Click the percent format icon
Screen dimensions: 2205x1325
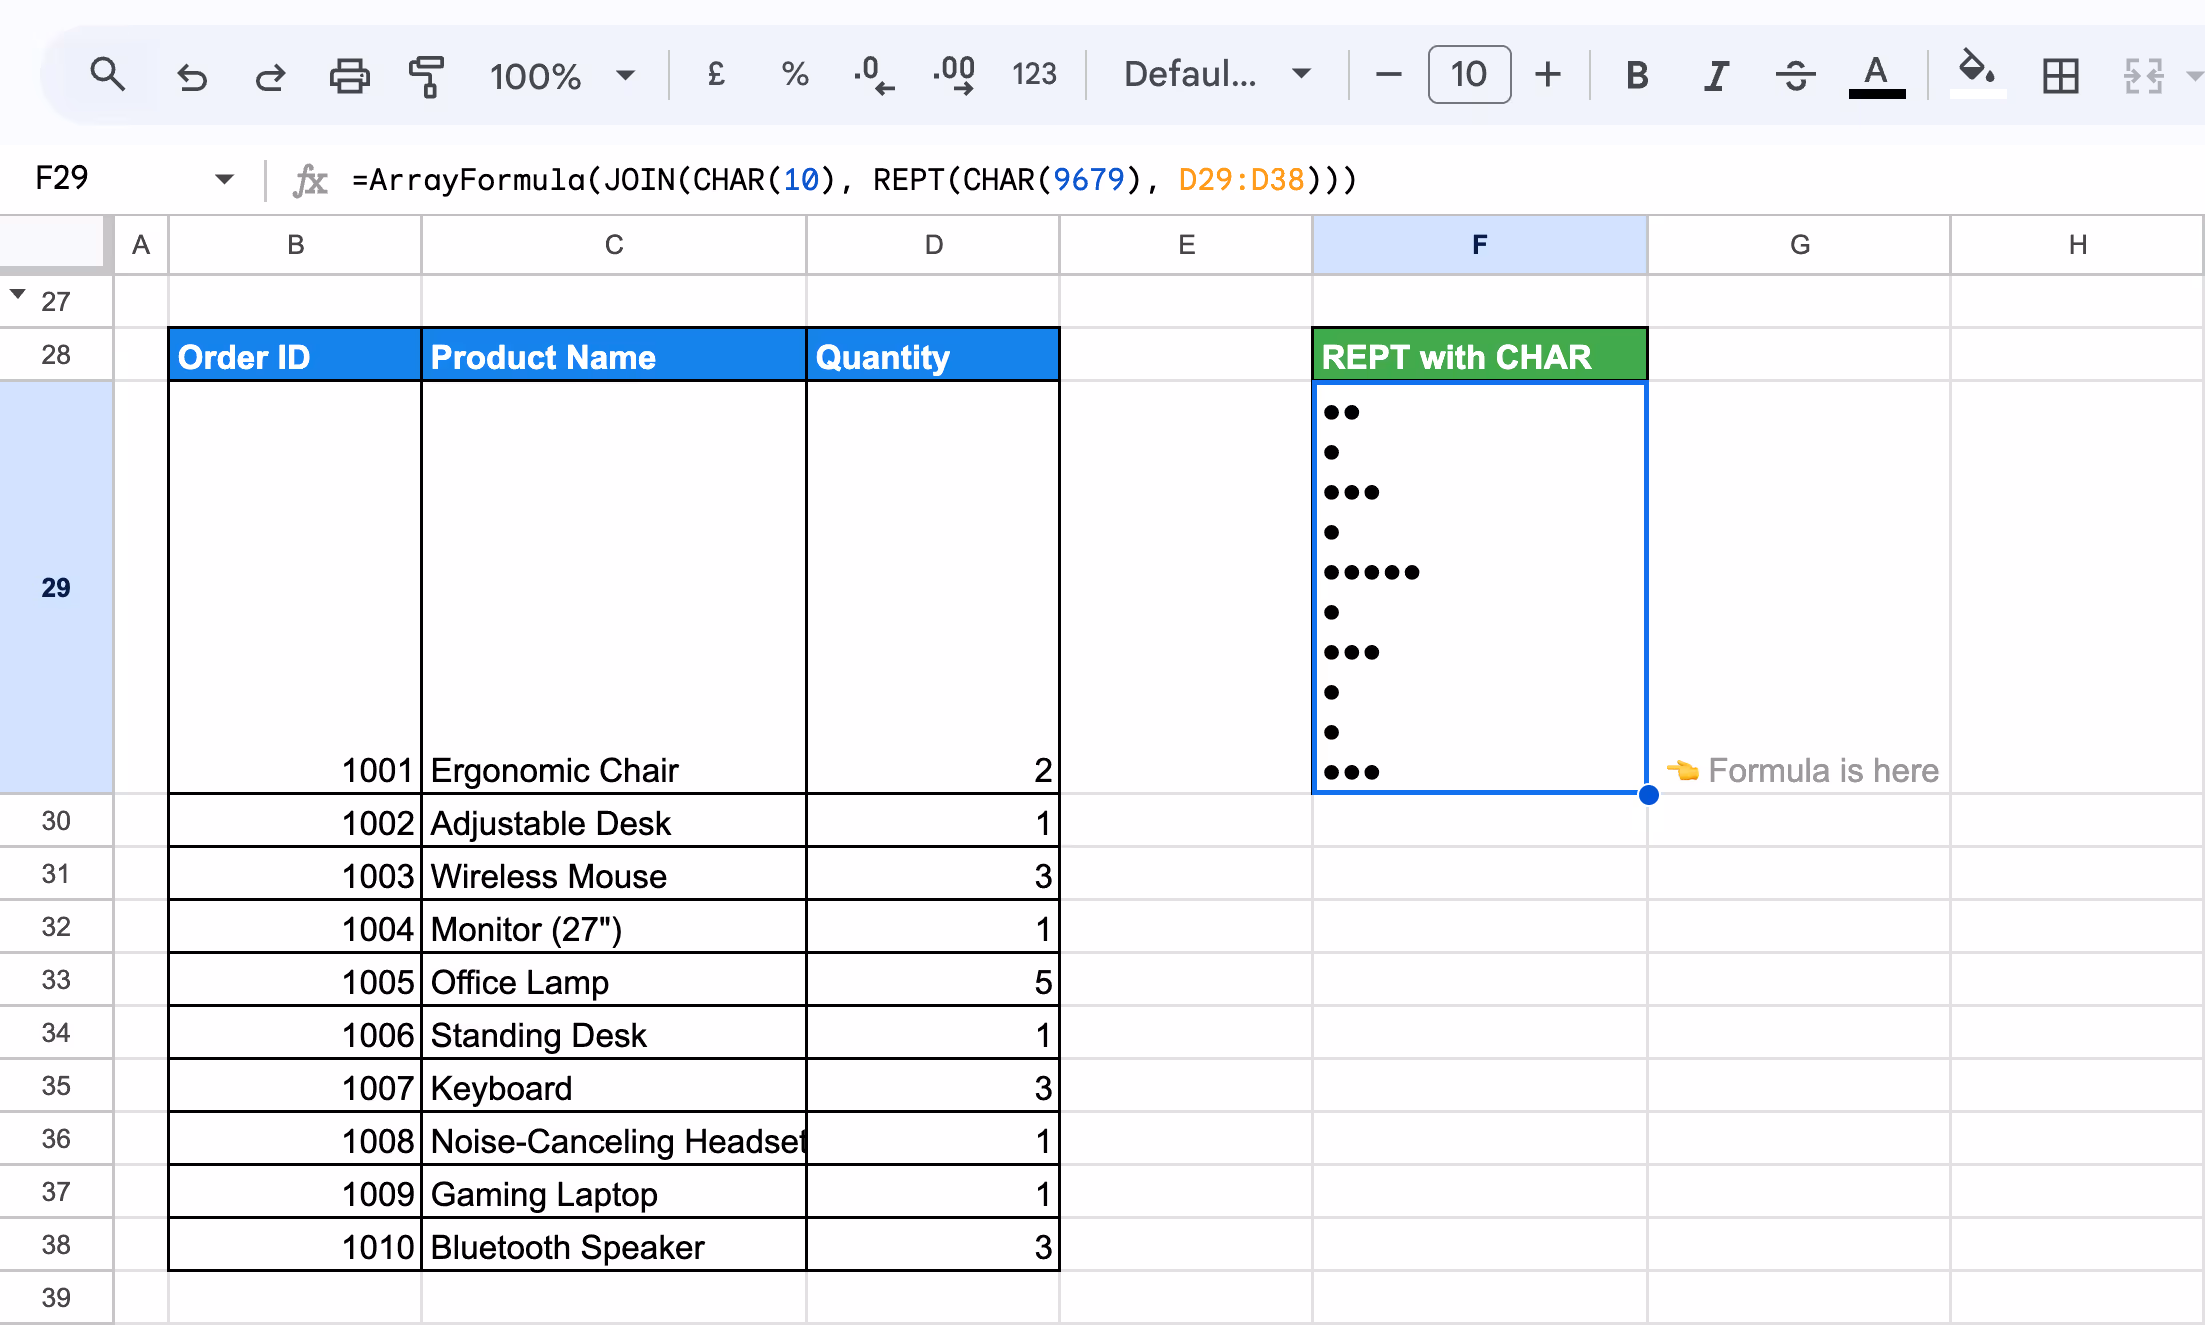(x=795, y=75)
